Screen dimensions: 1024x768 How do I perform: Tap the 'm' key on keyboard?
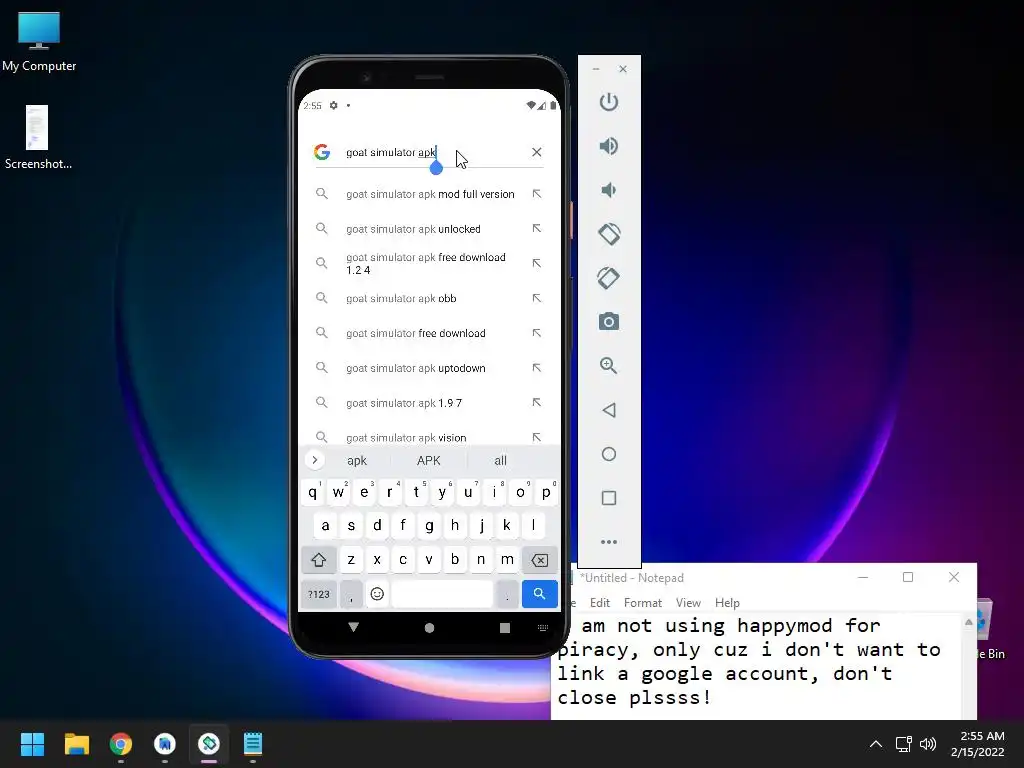point(507,560)
